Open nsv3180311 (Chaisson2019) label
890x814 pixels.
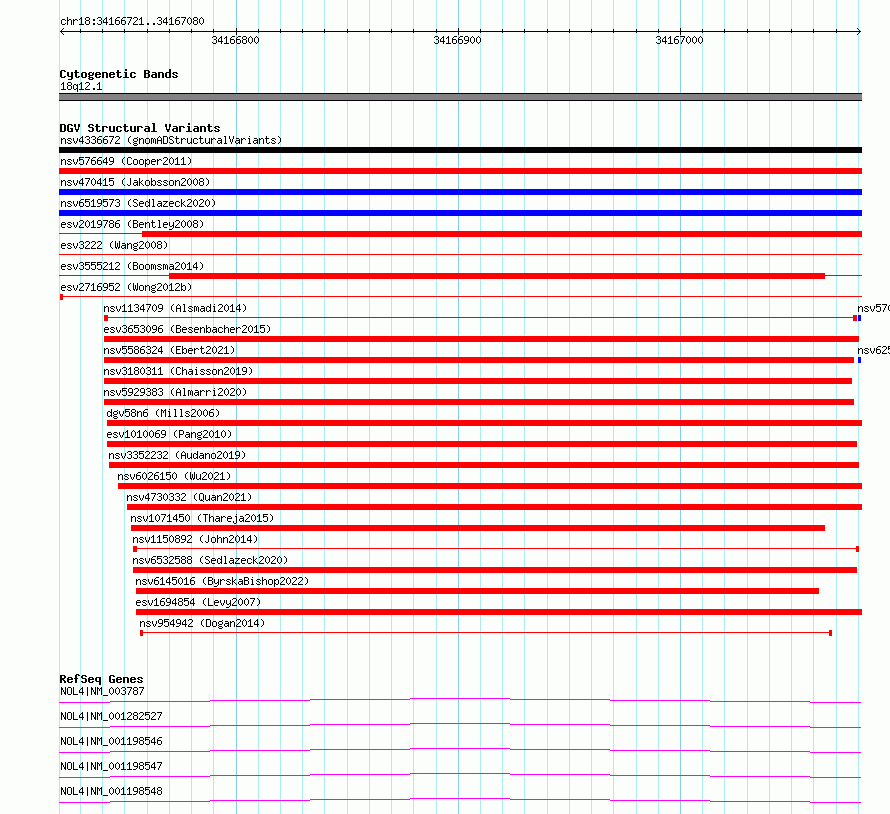(x=178, y=371)
